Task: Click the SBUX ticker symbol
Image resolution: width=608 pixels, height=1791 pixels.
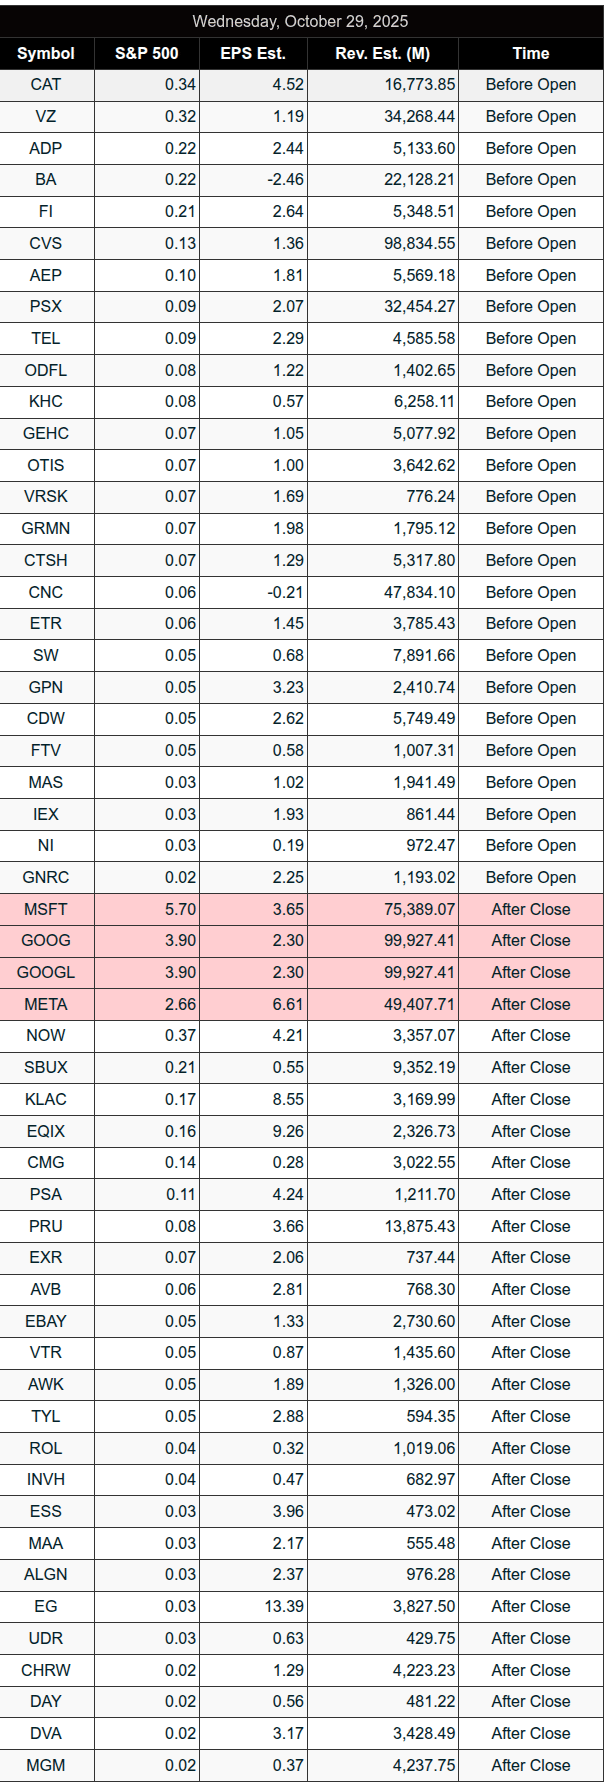Action: (46, 1067)
